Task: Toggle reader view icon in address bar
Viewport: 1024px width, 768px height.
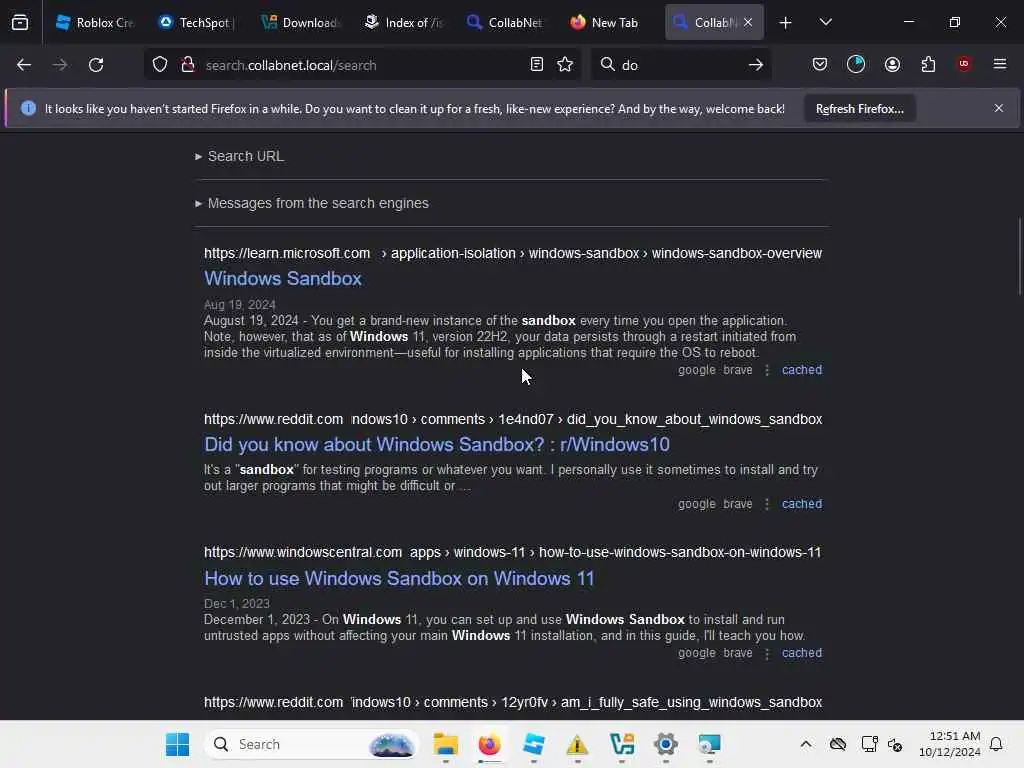Action: point(537,65)
